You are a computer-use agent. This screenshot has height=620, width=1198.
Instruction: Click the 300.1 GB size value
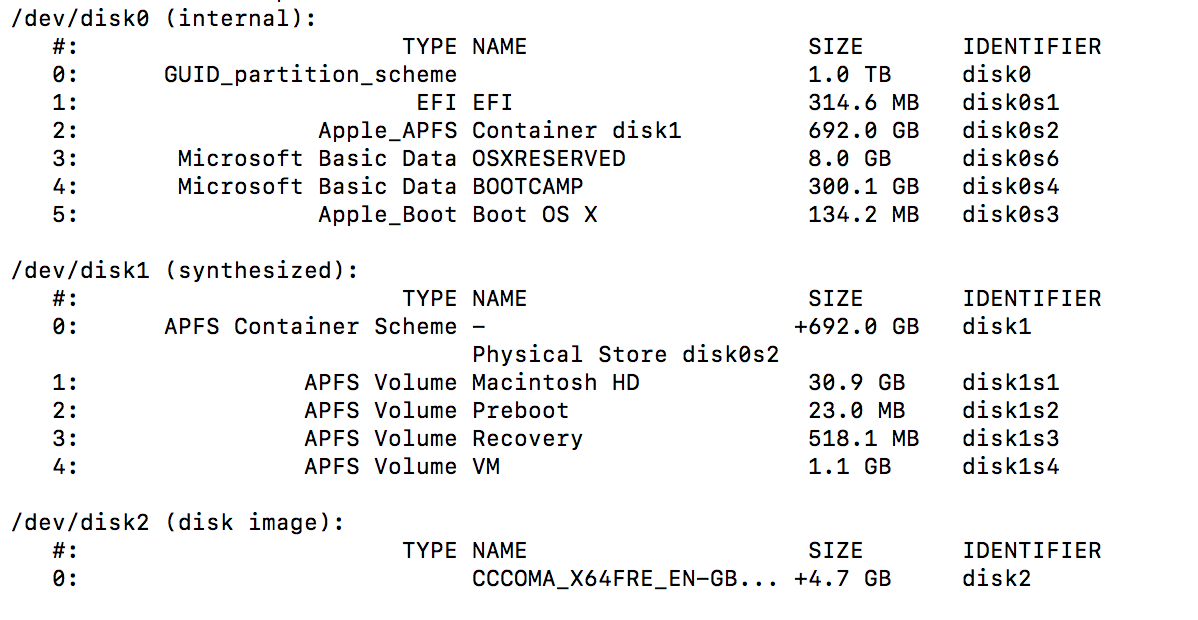pos(862,186)
